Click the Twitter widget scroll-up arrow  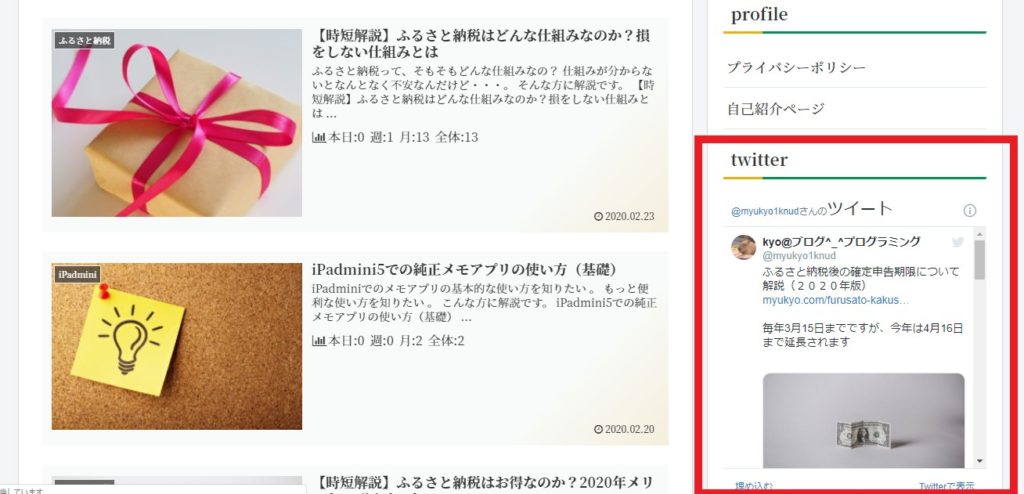point(979,234)
